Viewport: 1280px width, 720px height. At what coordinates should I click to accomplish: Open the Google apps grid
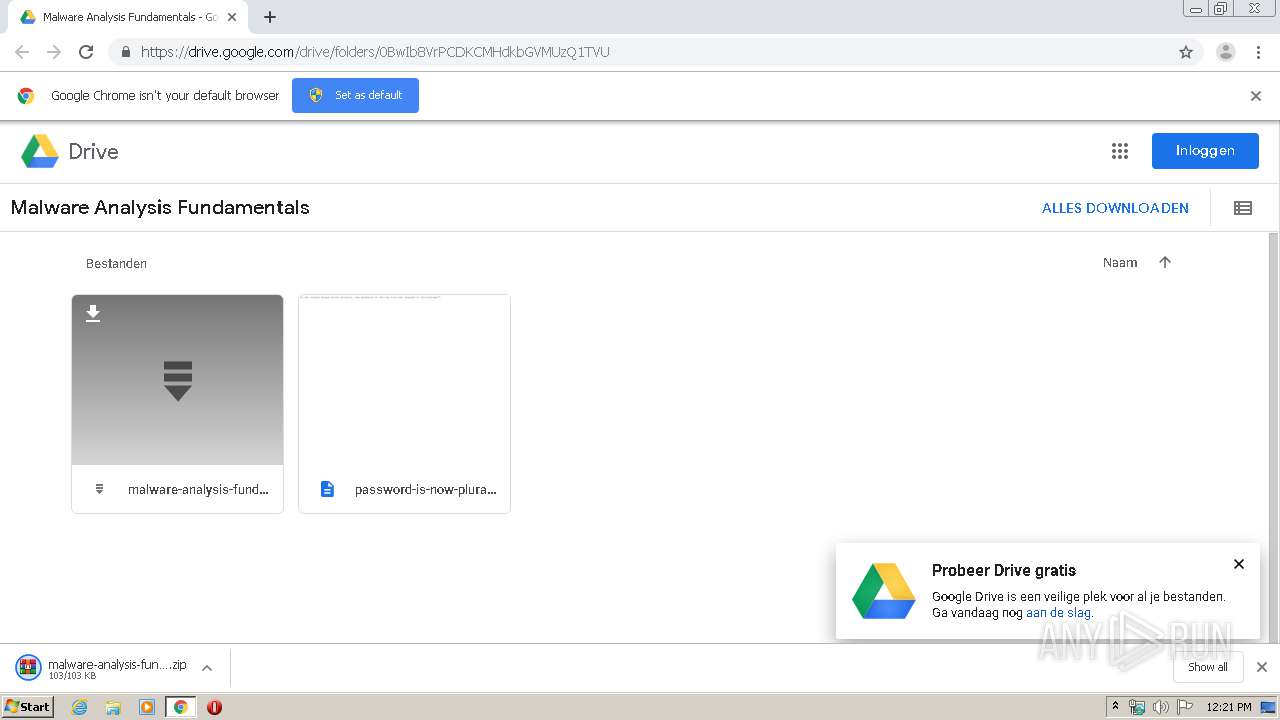(1120, 151)
